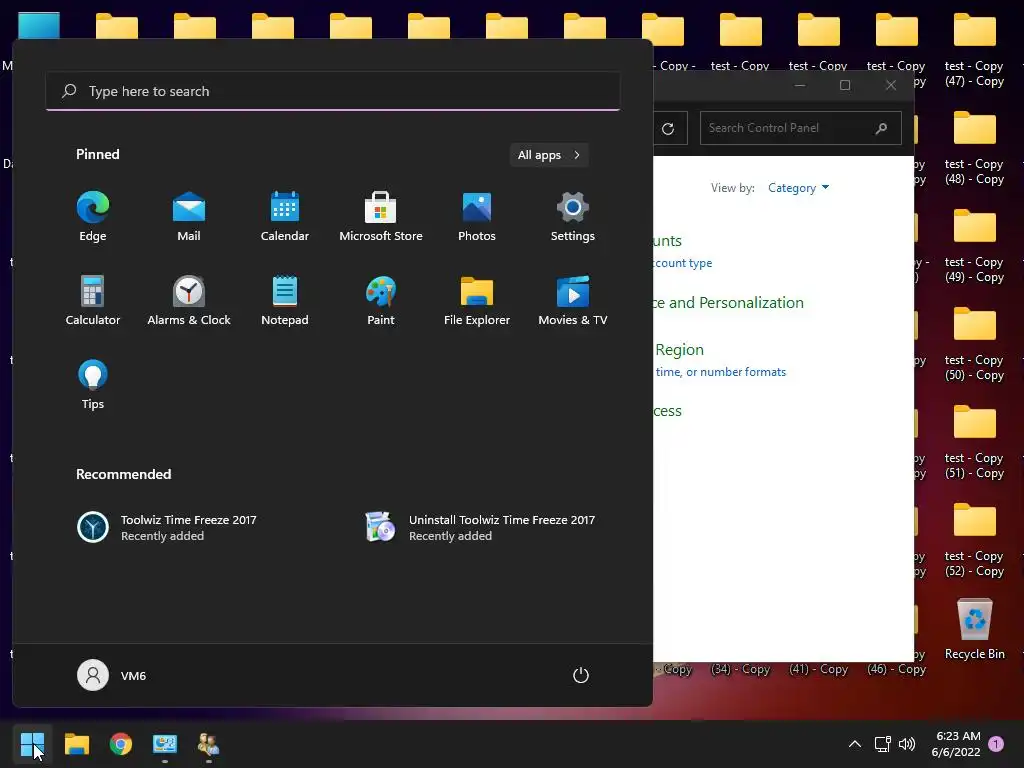Open Toolwiz Time Freeze 2017 recommended item

click(x=167, y=528)
